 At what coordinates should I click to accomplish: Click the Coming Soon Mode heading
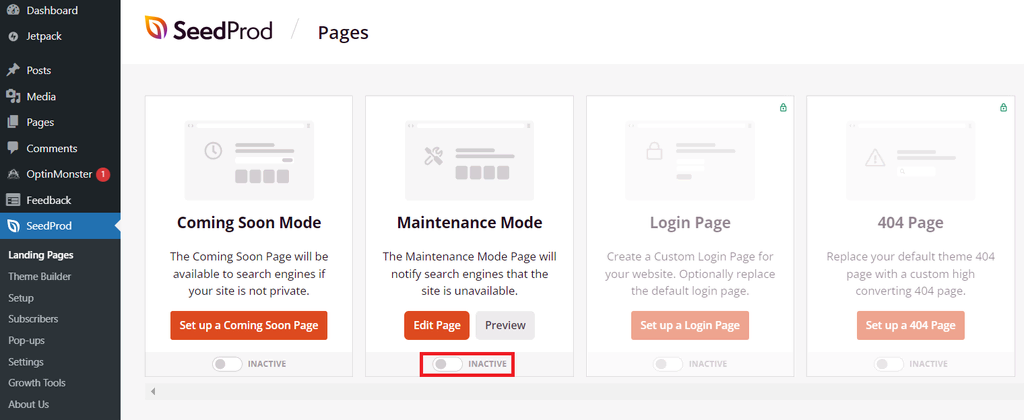[x=249, y=223]
